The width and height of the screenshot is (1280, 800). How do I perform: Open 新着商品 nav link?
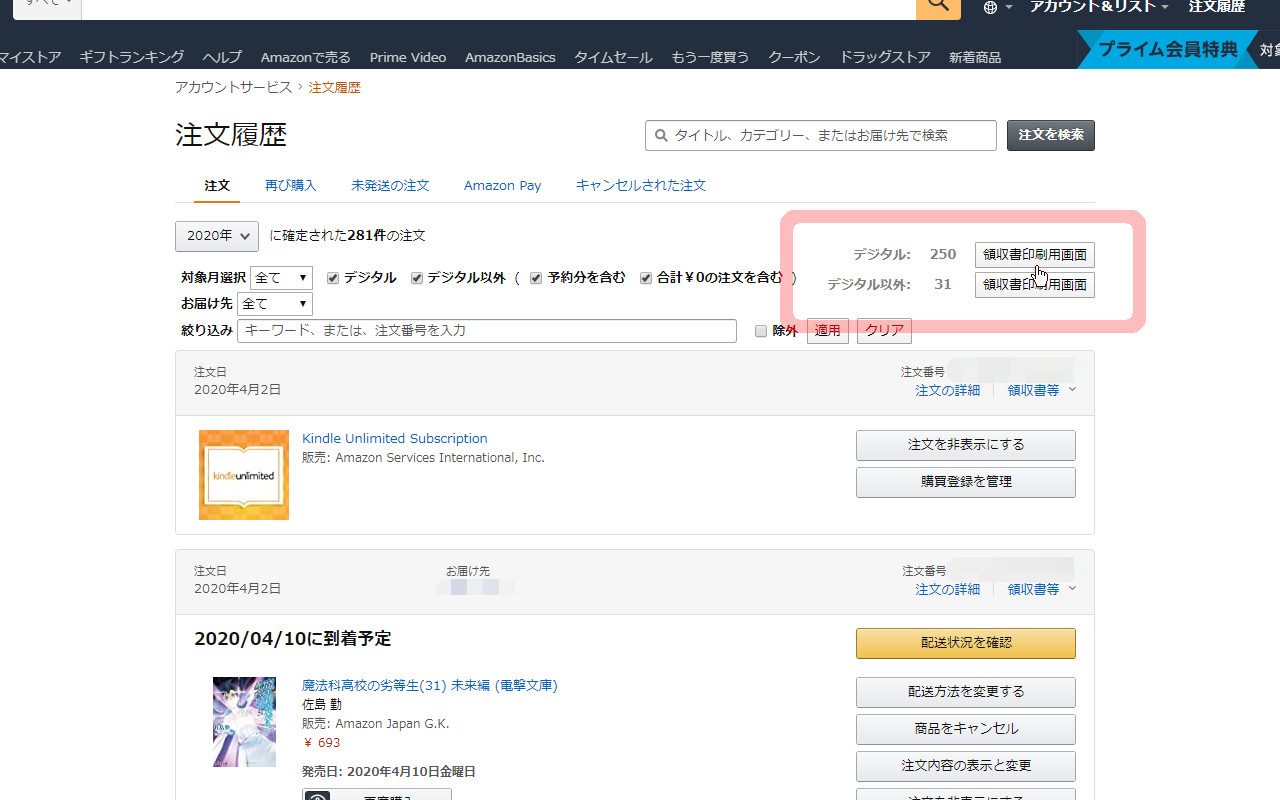coord(975,57)
